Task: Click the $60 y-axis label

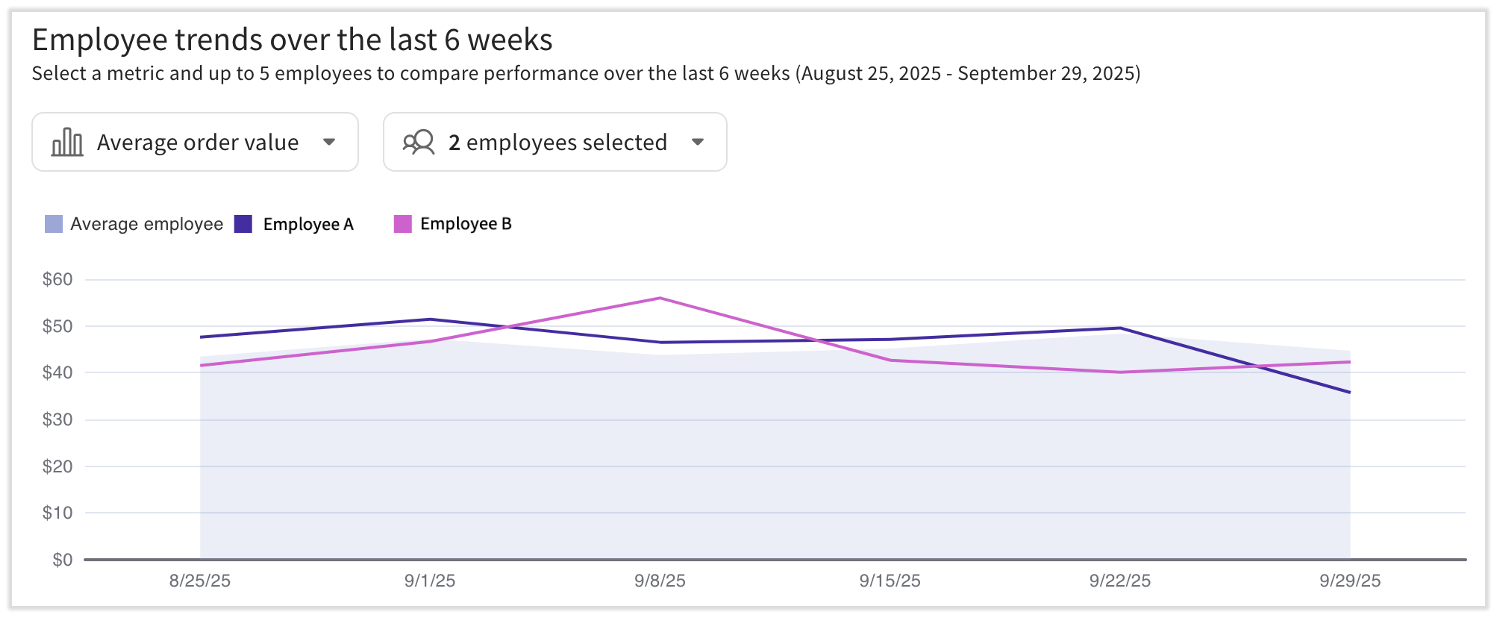Action: point(57,279)
